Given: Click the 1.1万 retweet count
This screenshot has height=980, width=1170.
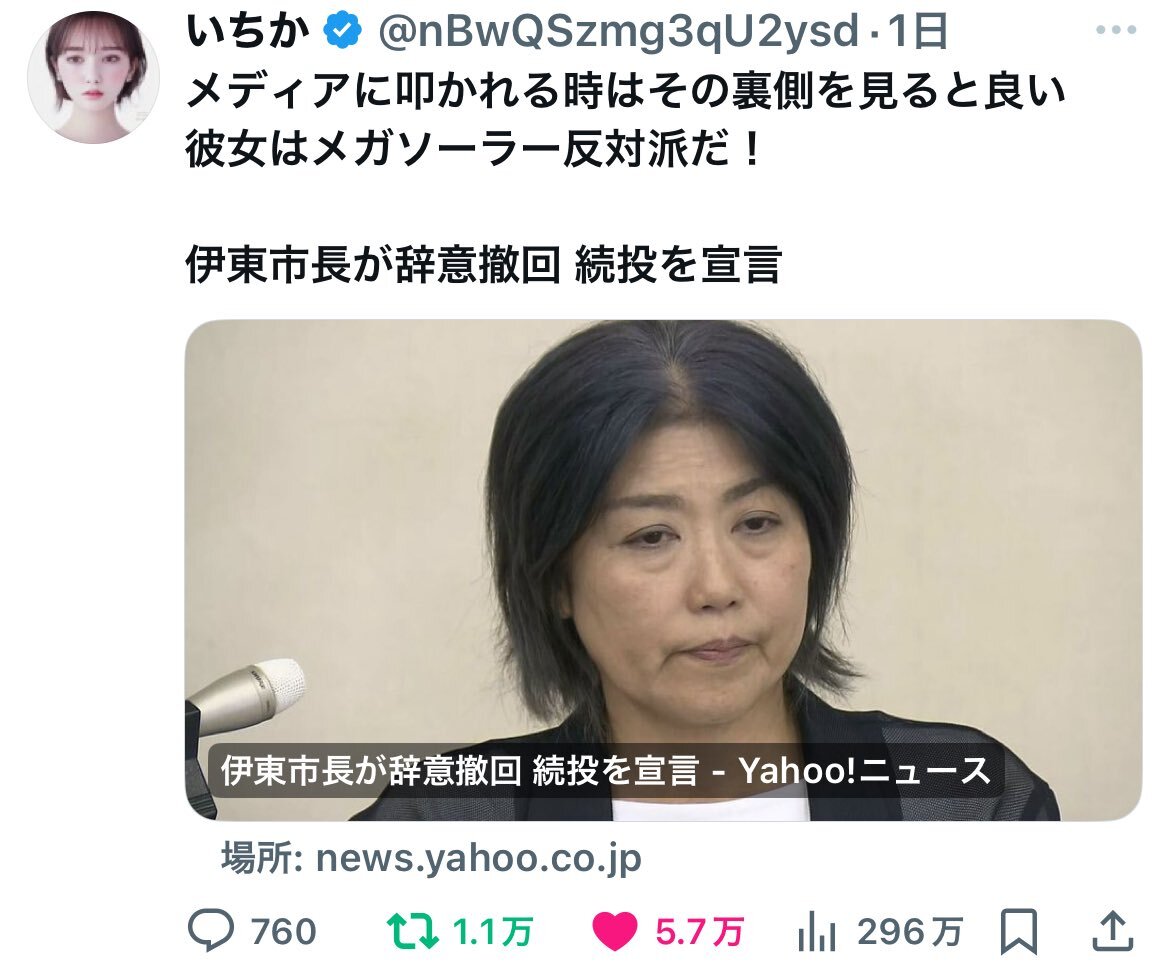Looking at the screenshot, I should point(492,932).
